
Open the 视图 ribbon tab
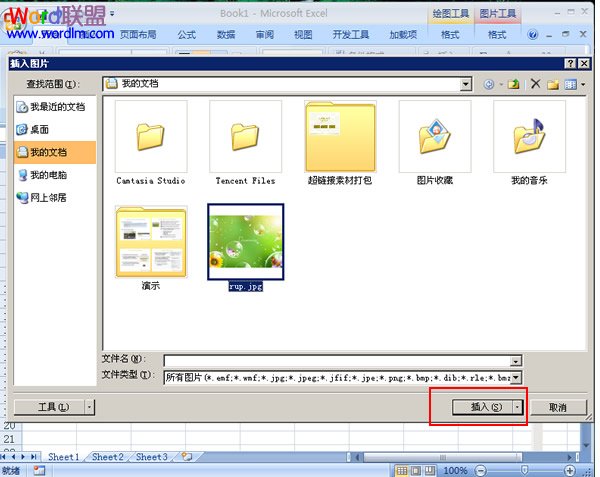303,35
